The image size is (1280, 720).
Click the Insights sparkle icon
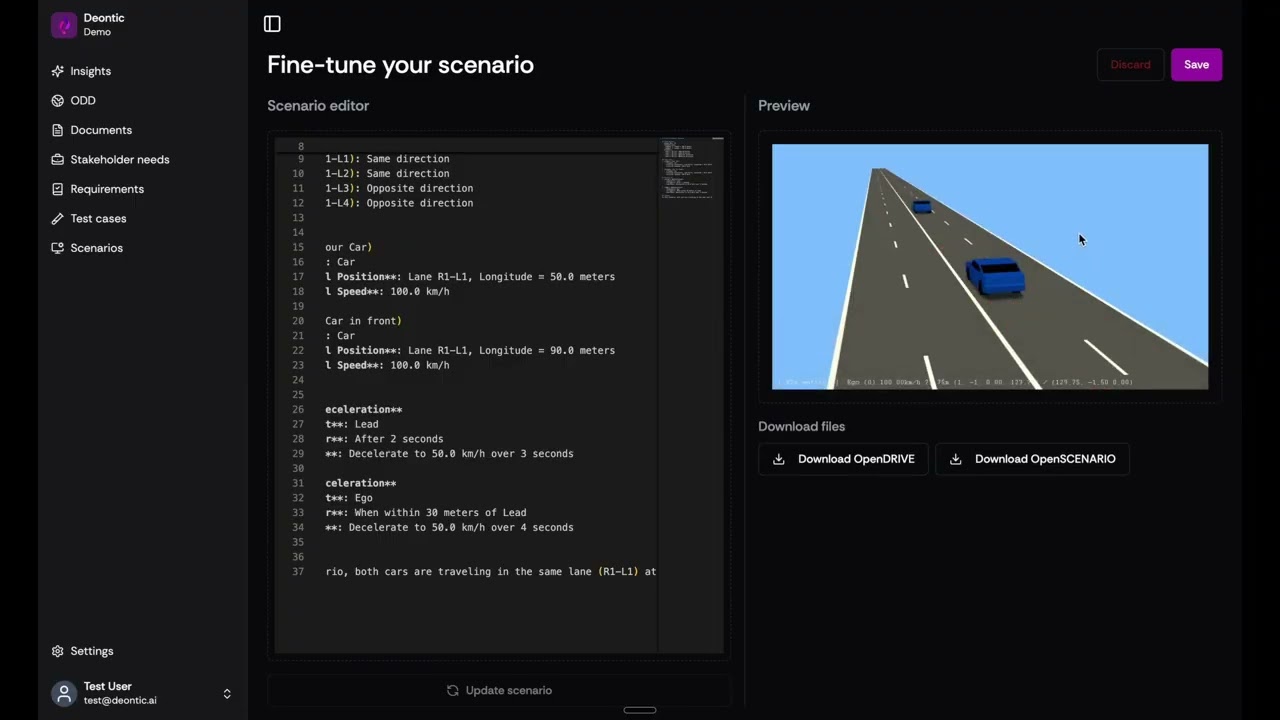pos(58,71)
